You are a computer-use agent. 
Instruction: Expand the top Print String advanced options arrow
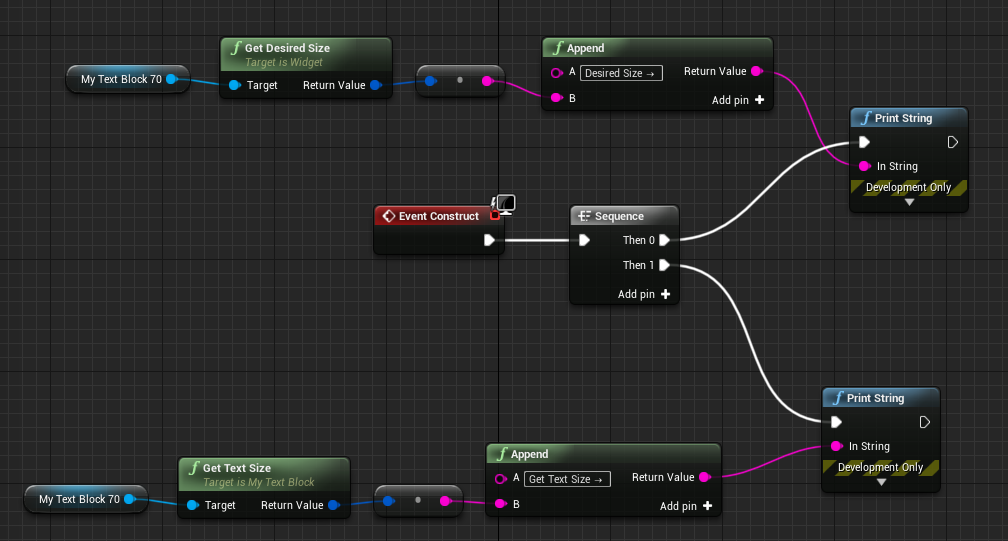(909, 202)
